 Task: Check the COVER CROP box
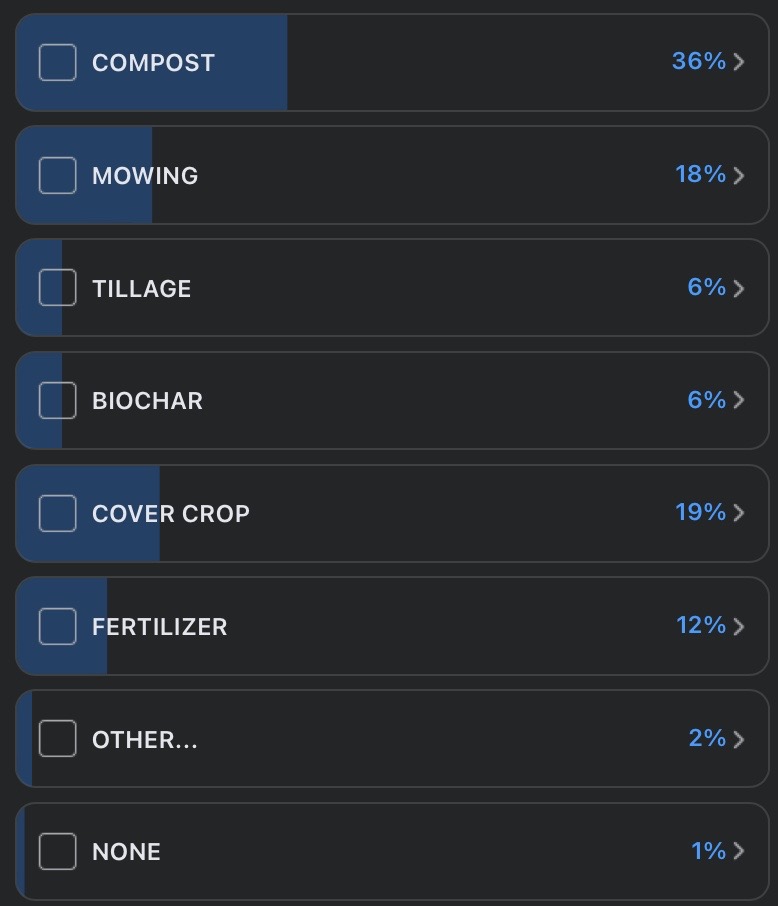coord(57,513)
